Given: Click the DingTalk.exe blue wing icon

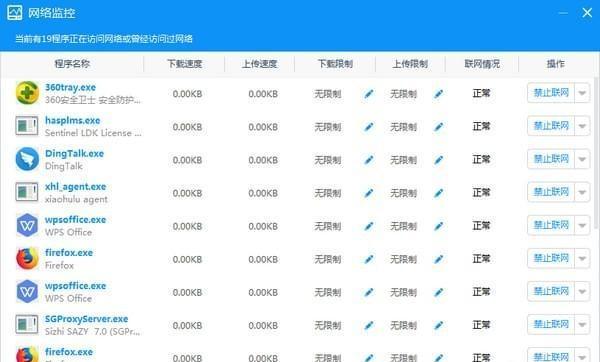Looking at the screenshot, I should [27, 159].
